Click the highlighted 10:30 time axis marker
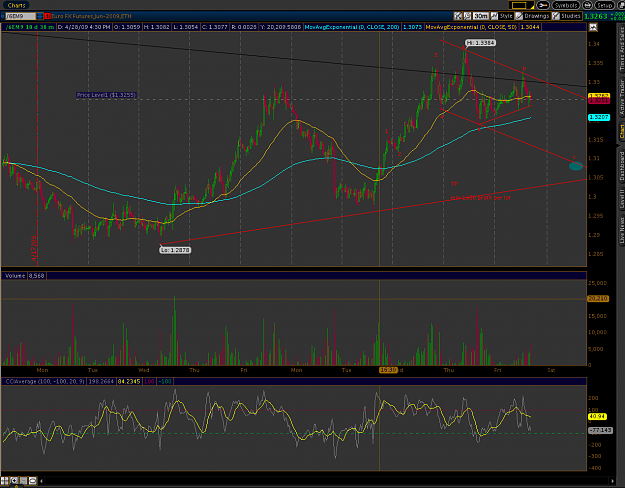This screenshot has width=625, height=488. click(388, 370)
